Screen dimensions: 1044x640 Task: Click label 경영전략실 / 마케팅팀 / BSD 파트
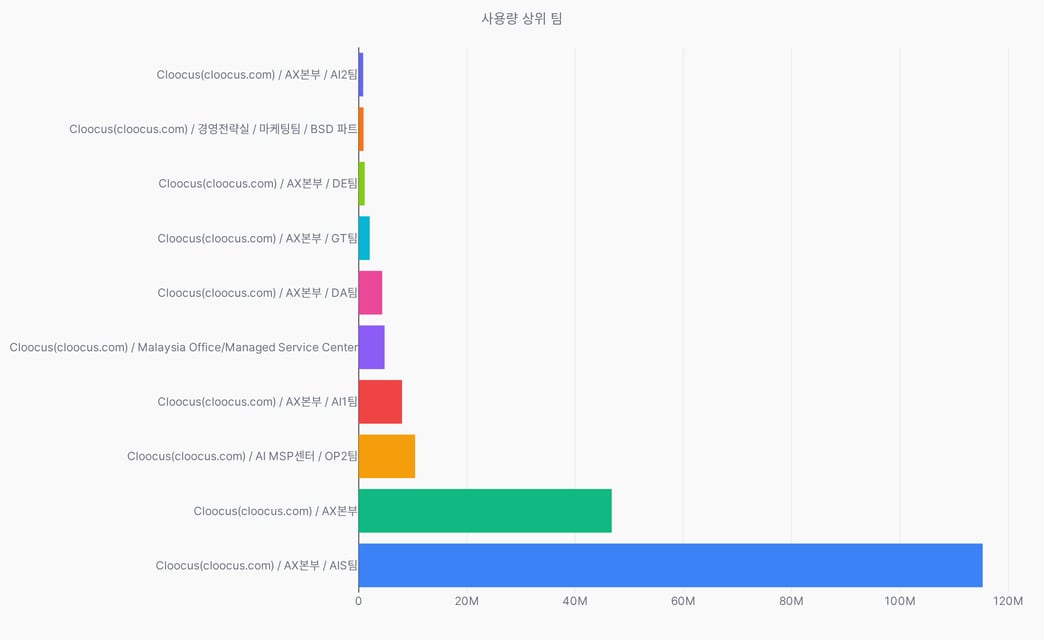(213, 129)
